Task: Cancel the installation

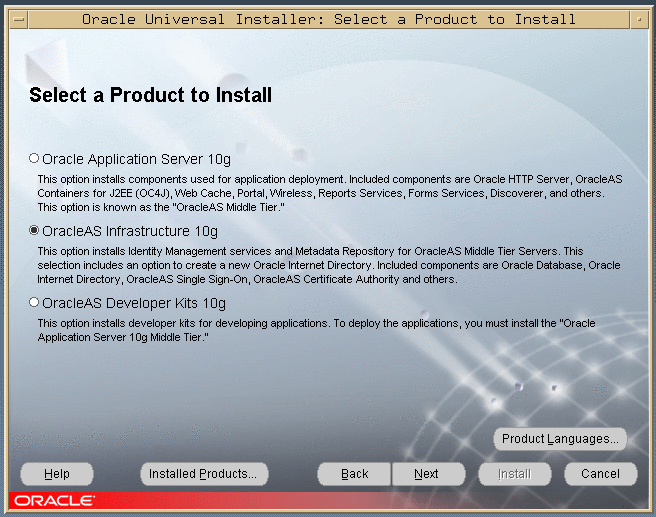Action: click(x=600, y=474)
